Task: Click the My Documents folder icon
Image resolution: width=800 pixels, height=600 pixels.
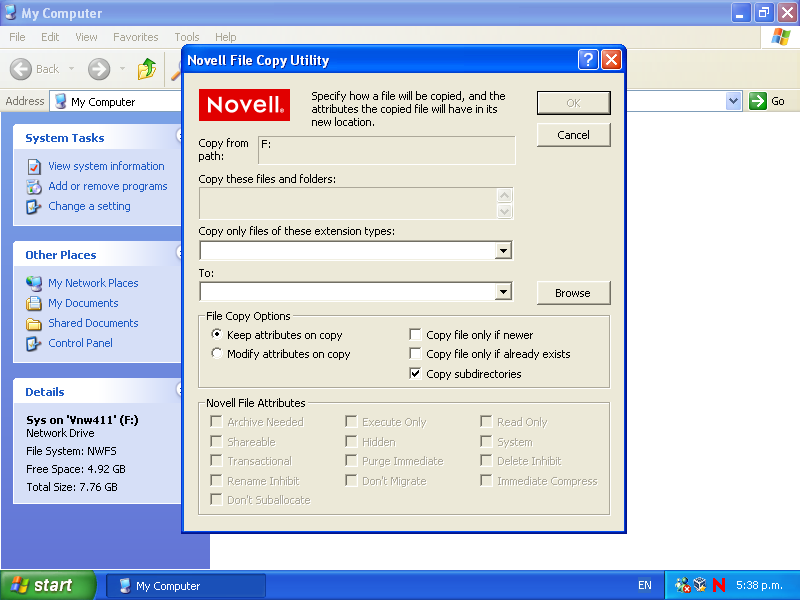Action: click(34, 304)
